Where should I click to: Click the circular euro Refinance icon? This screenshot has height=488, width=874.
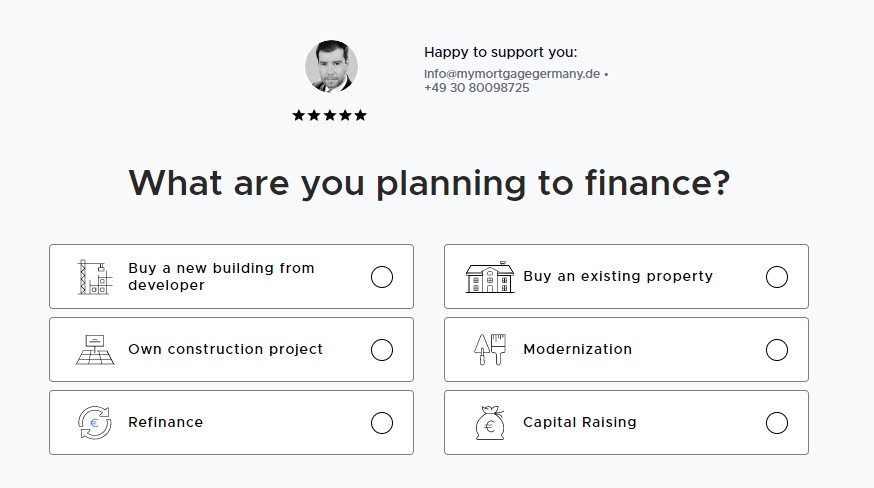[x=95, y=423]
